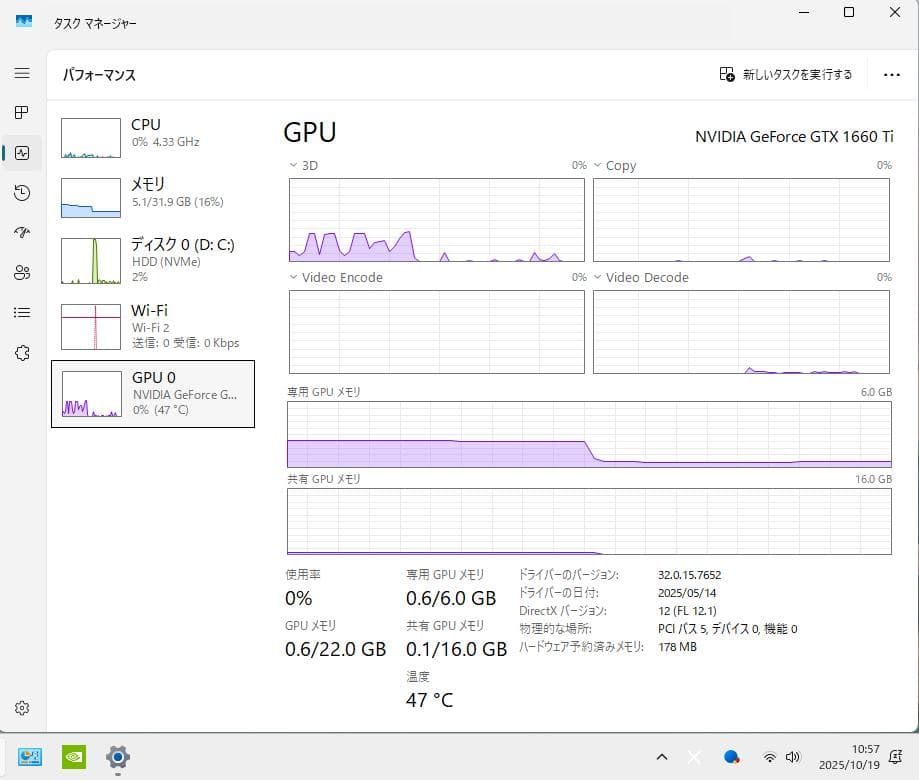Open the Copy graph selector dropdown
This screenshot has height=780, width=919.
coord(597,165)
